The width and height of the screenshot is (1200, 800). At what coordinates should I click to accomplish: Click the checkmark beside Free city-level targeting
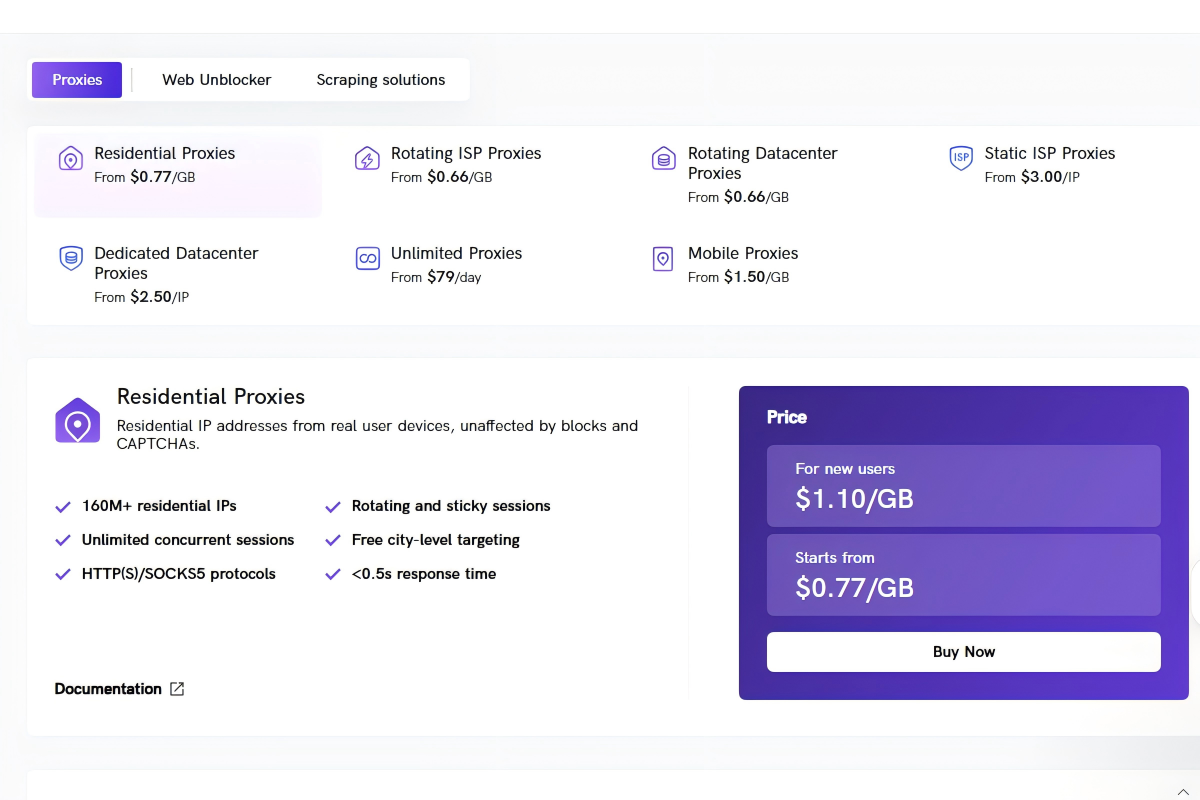(333, 539)
